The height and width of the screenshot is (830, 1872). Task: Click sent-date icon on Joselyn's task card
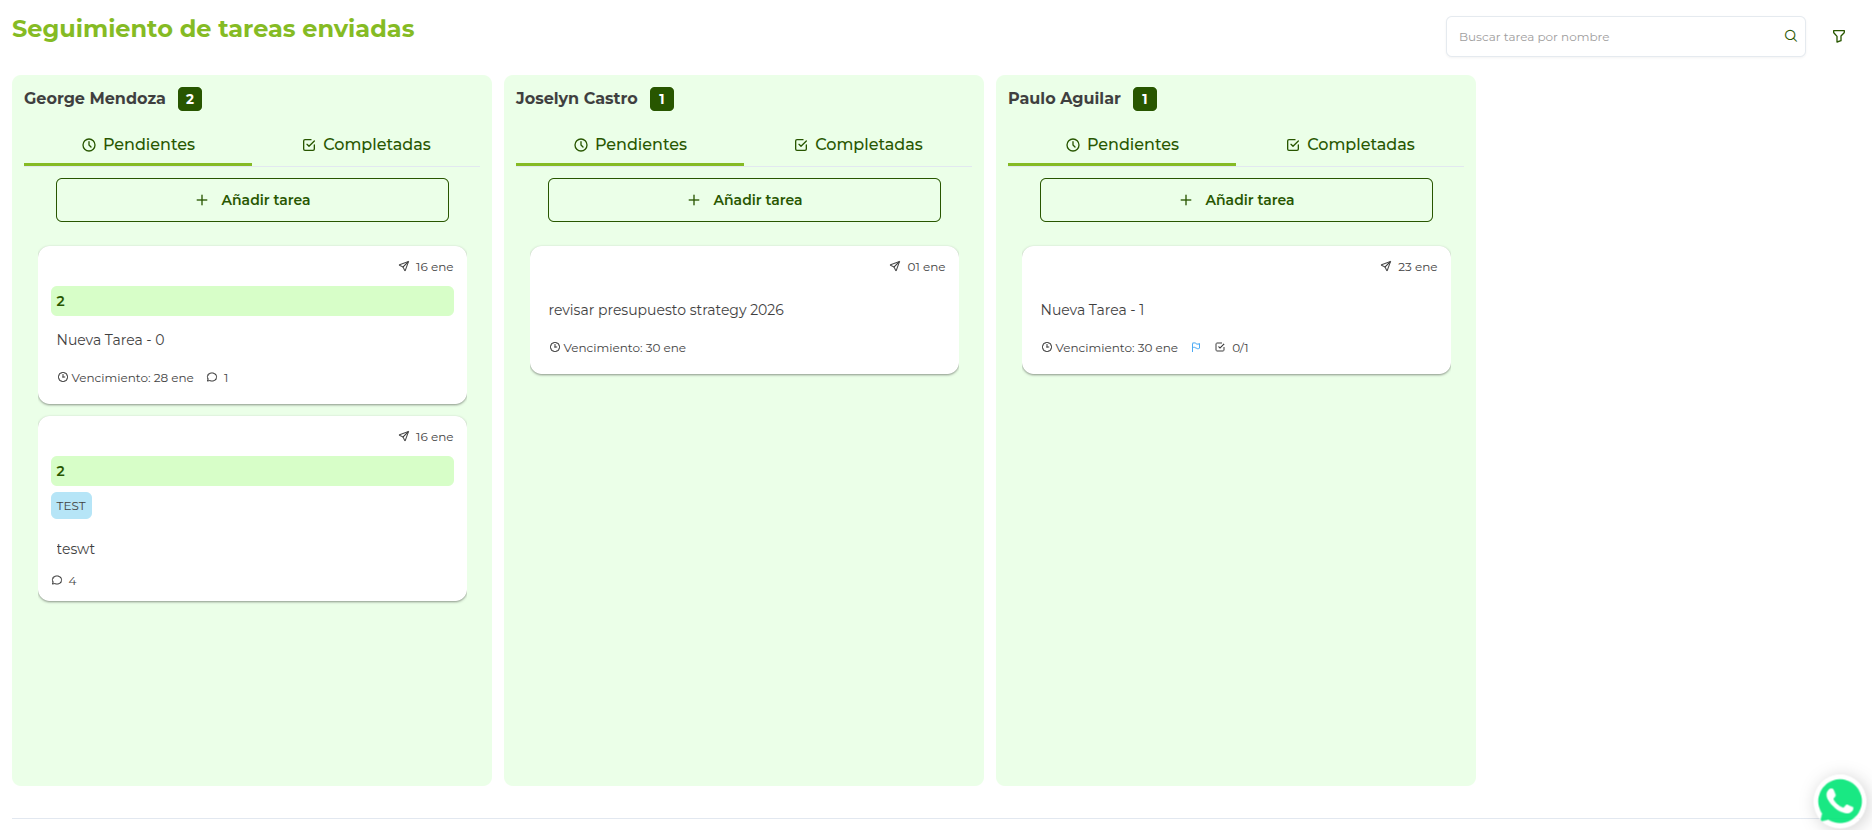(x=895, y=267)
